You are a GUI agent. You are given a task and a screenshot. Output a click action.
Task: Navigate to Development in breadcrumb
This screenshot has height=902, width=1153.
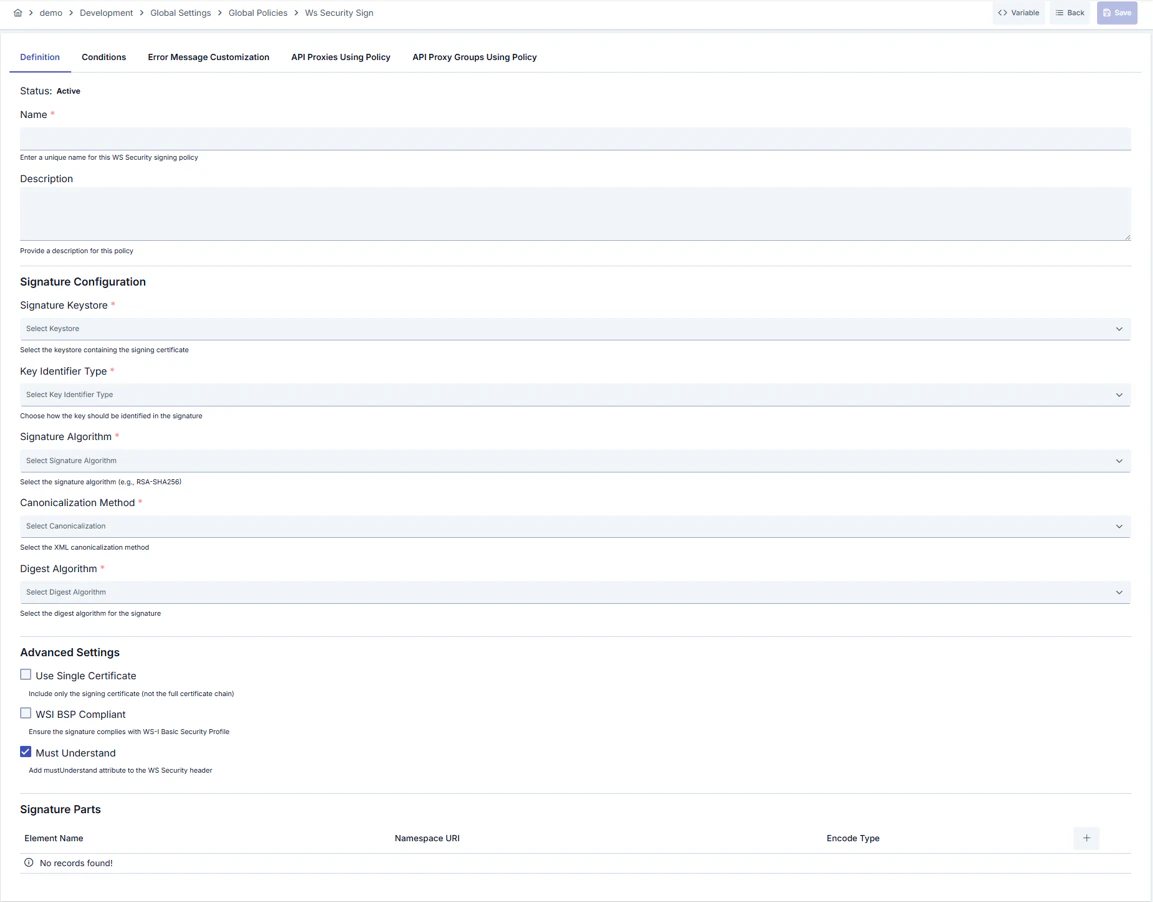point(107,12)
